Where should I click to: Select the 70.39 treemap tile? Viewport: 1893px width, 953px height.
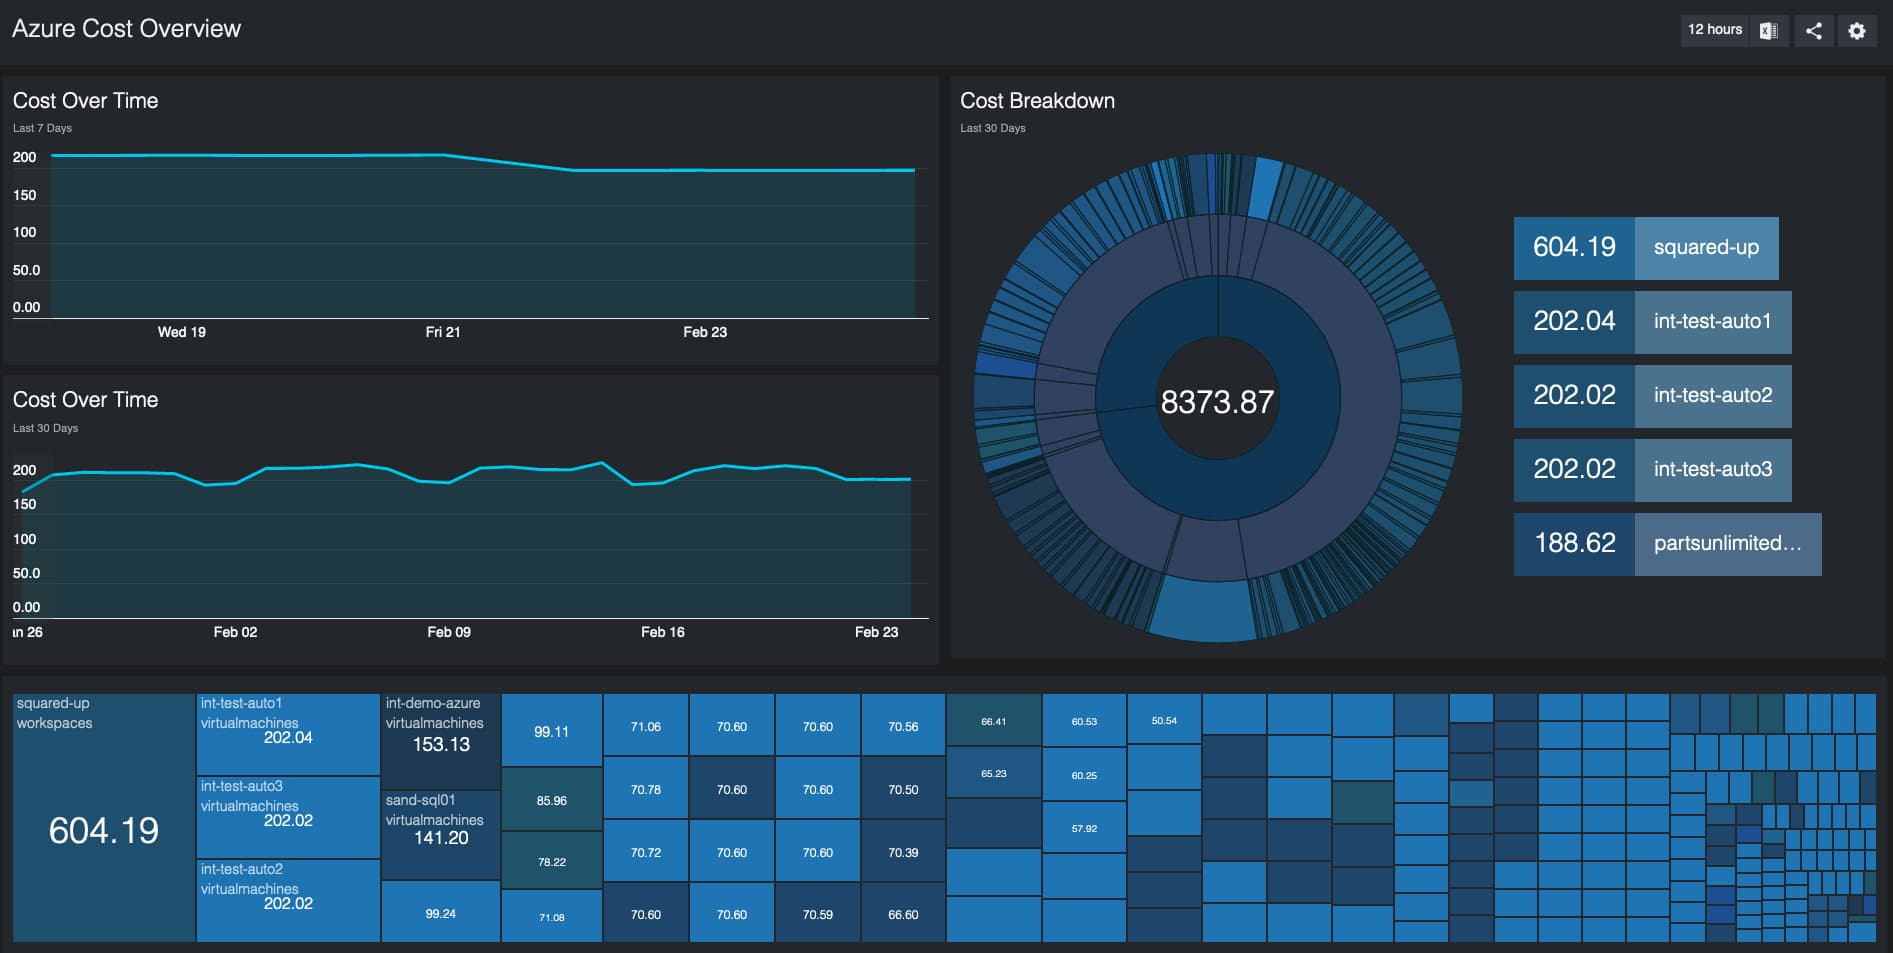(903, 852)
